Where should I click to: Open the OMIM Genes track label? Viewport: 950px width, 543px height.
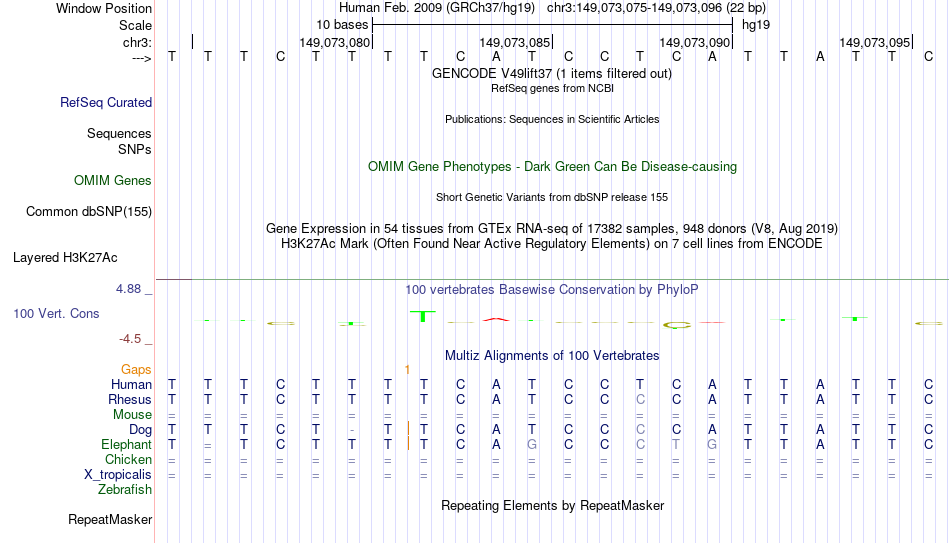pos(112,181)
